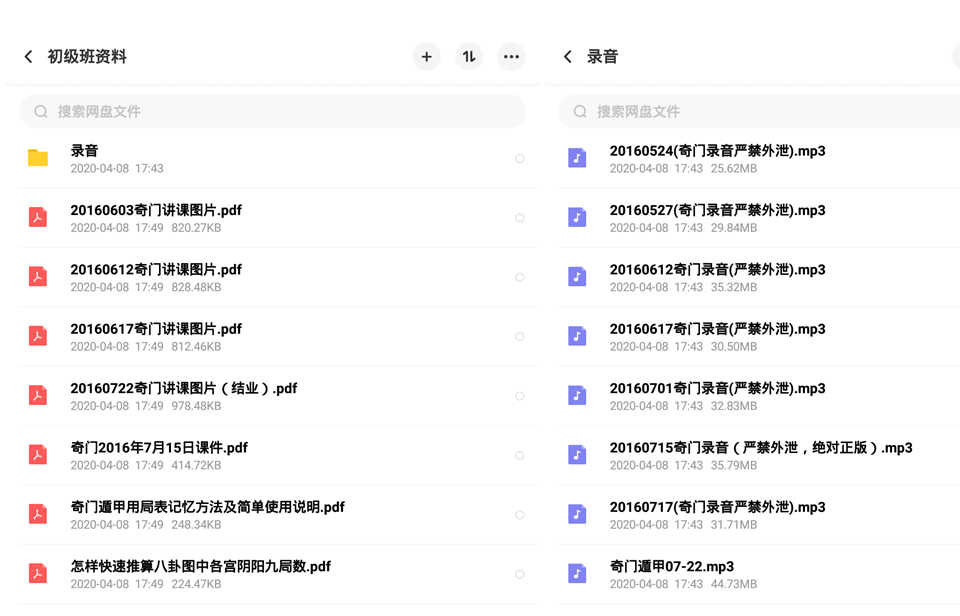Select the 录音 folder row circle

point(520,159)
